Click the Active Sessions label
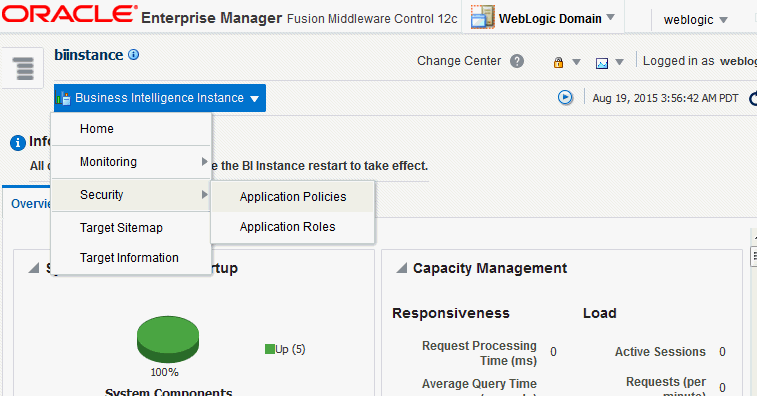The image size is (757, 396). coord(660,352)
